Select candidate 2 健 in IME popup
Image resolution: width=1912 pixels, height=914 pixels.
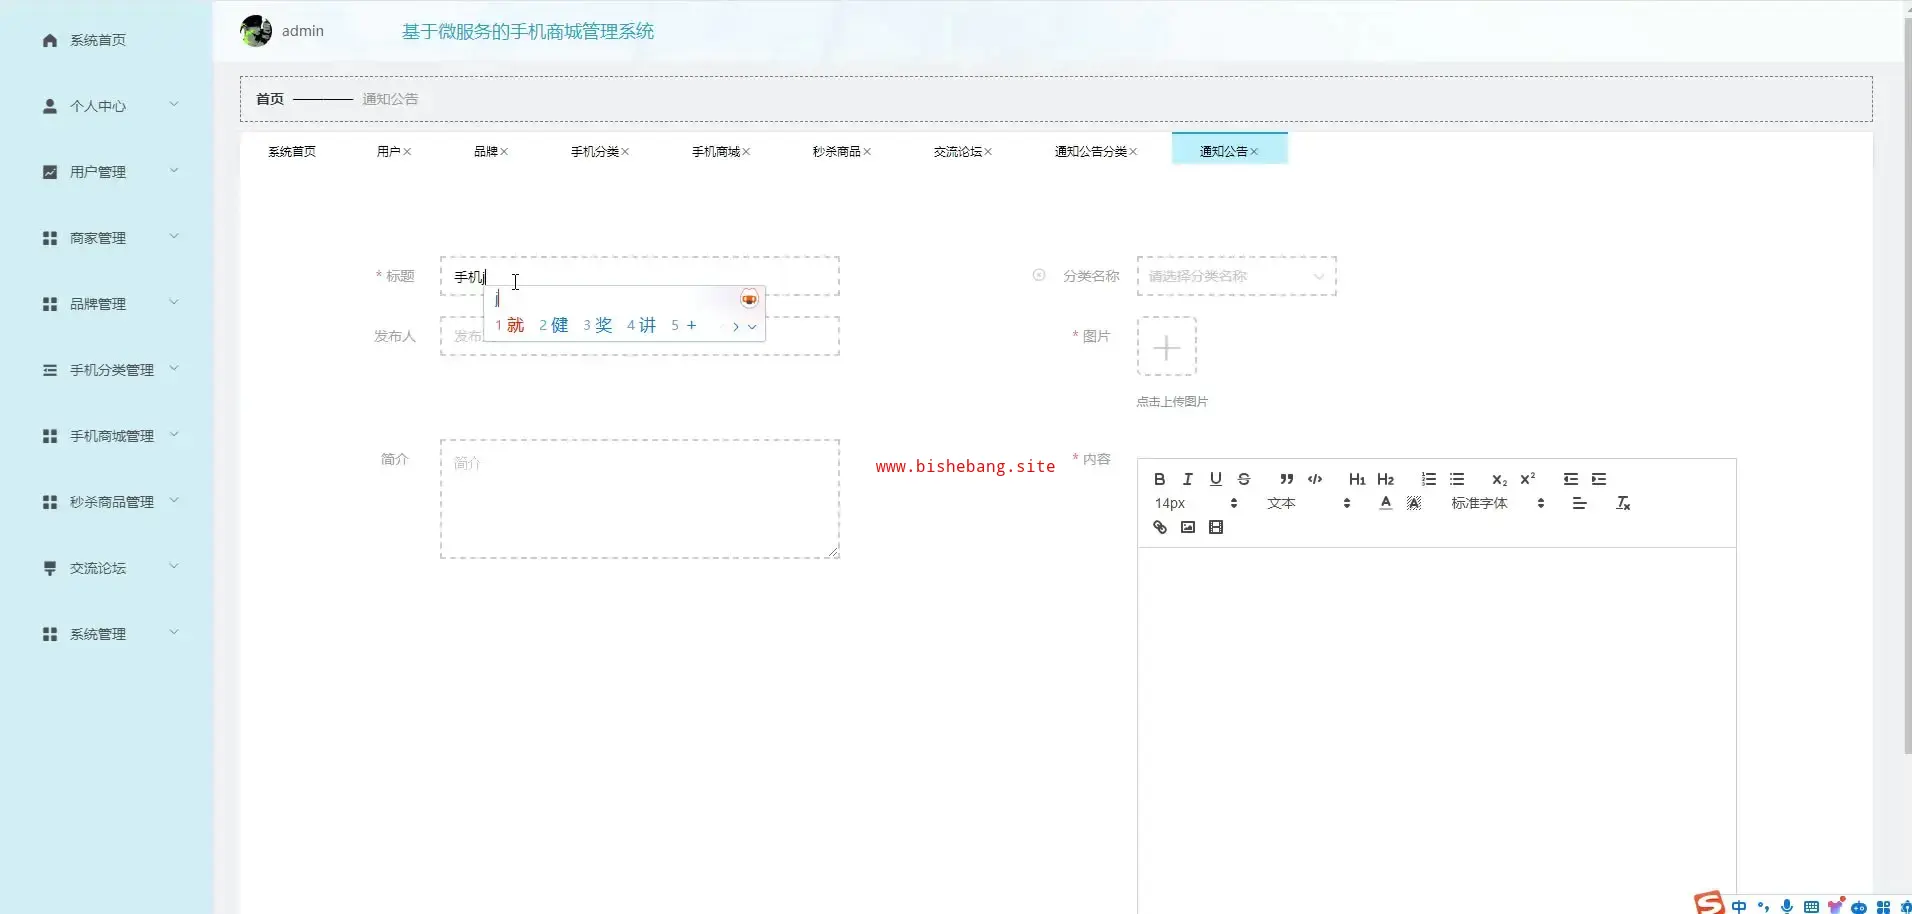coord(553,325)
